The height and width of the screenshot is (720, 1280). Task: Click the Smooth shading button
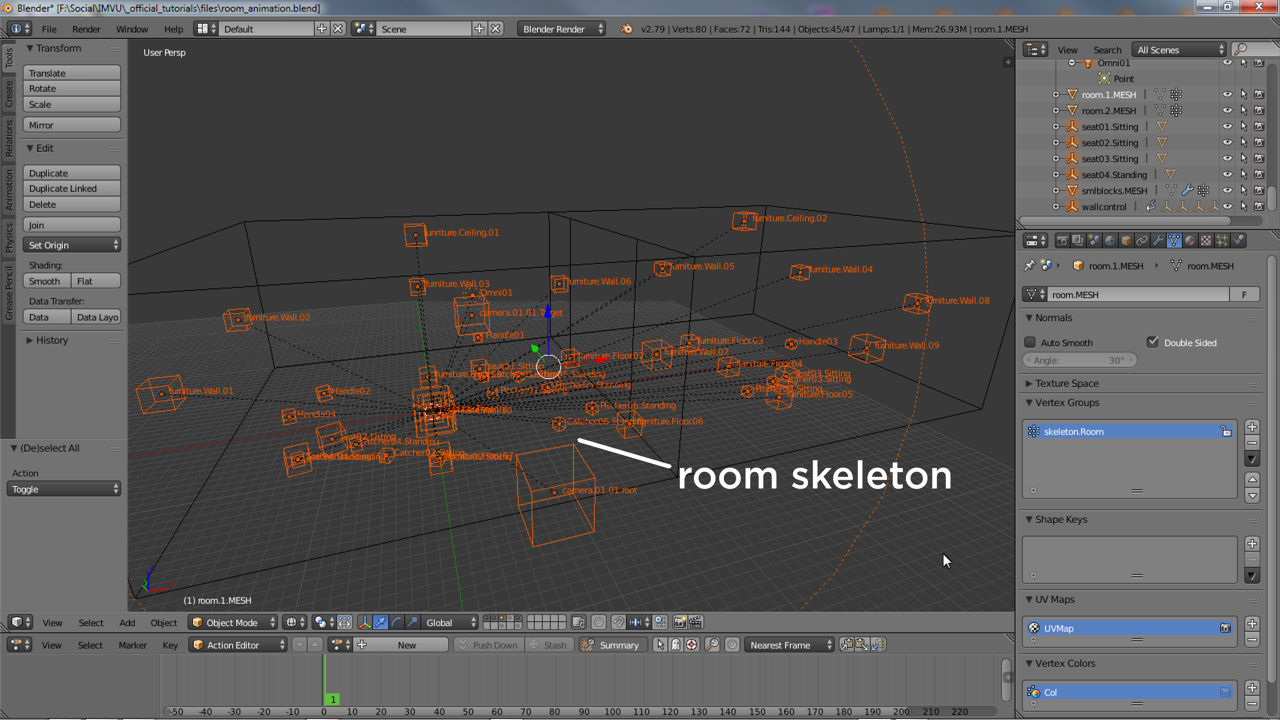(47, 281)
